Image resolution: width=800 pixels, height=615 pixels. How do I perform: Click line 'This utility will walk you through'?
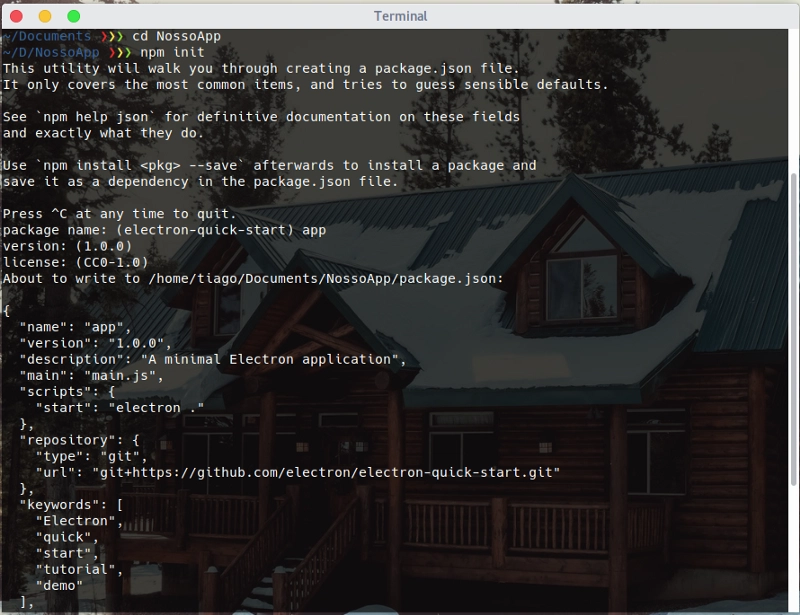pyautogui.click(x=261, y=68)
